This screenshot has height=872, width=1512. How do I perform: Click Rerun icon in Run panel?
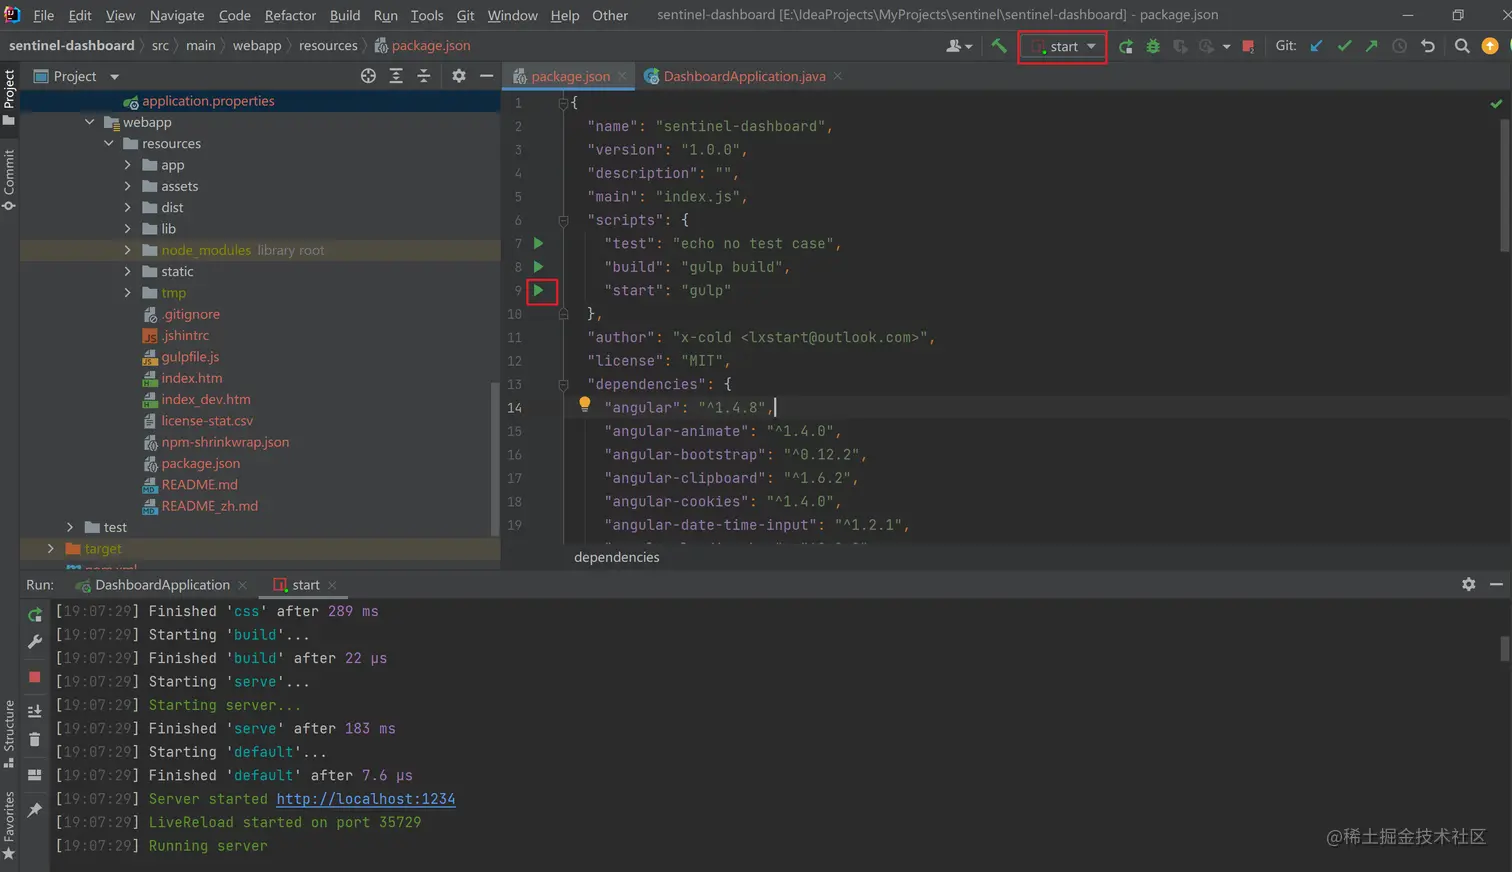pyautogui.click(x=35, y=615)
